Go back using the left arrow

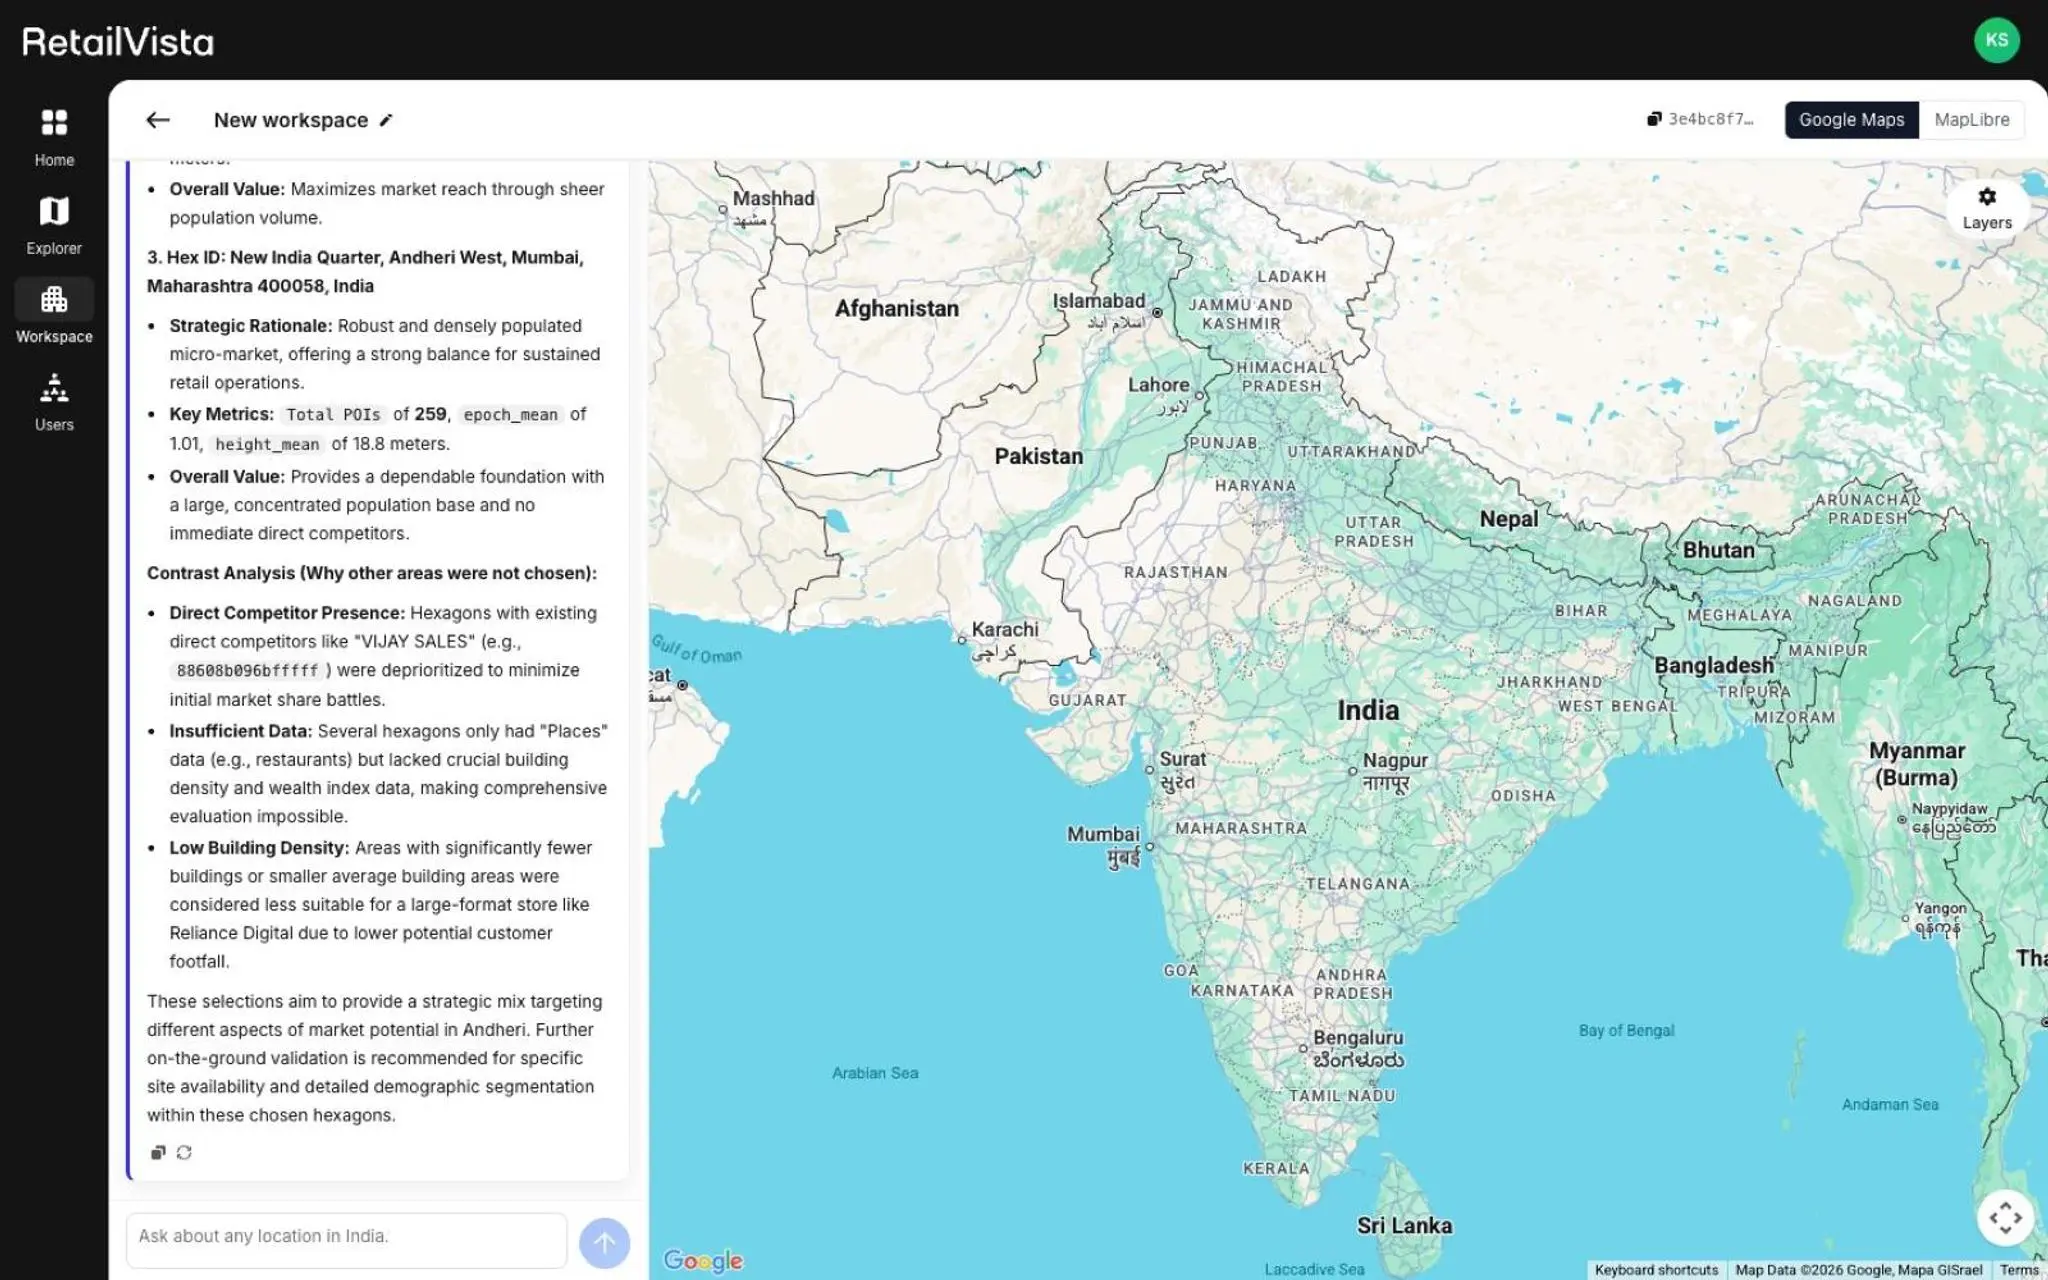158,120
